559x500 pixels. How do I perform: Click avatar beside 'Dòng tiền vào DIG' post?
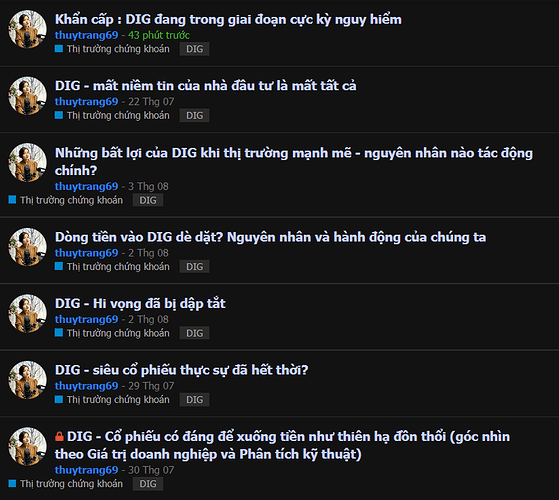pos(27,247)
